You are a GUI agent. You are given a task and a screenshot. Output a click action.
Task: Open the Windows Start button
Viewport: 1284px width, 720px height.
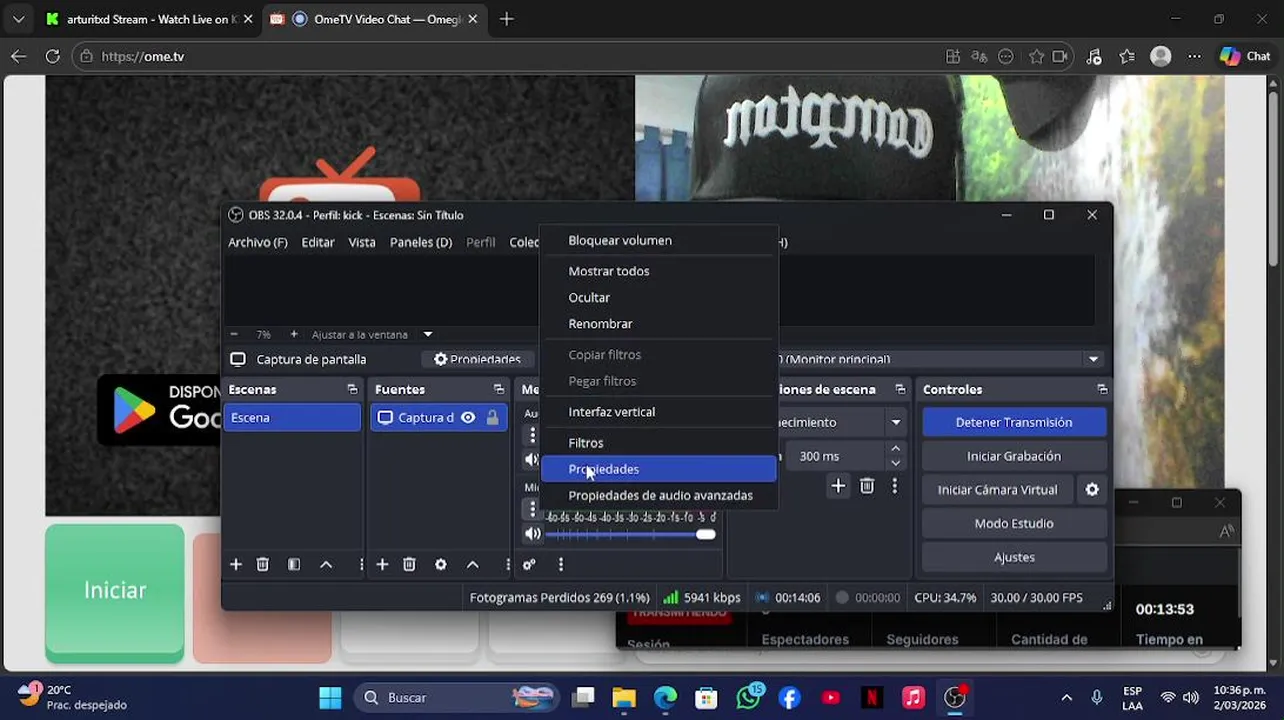coord(330,698)
